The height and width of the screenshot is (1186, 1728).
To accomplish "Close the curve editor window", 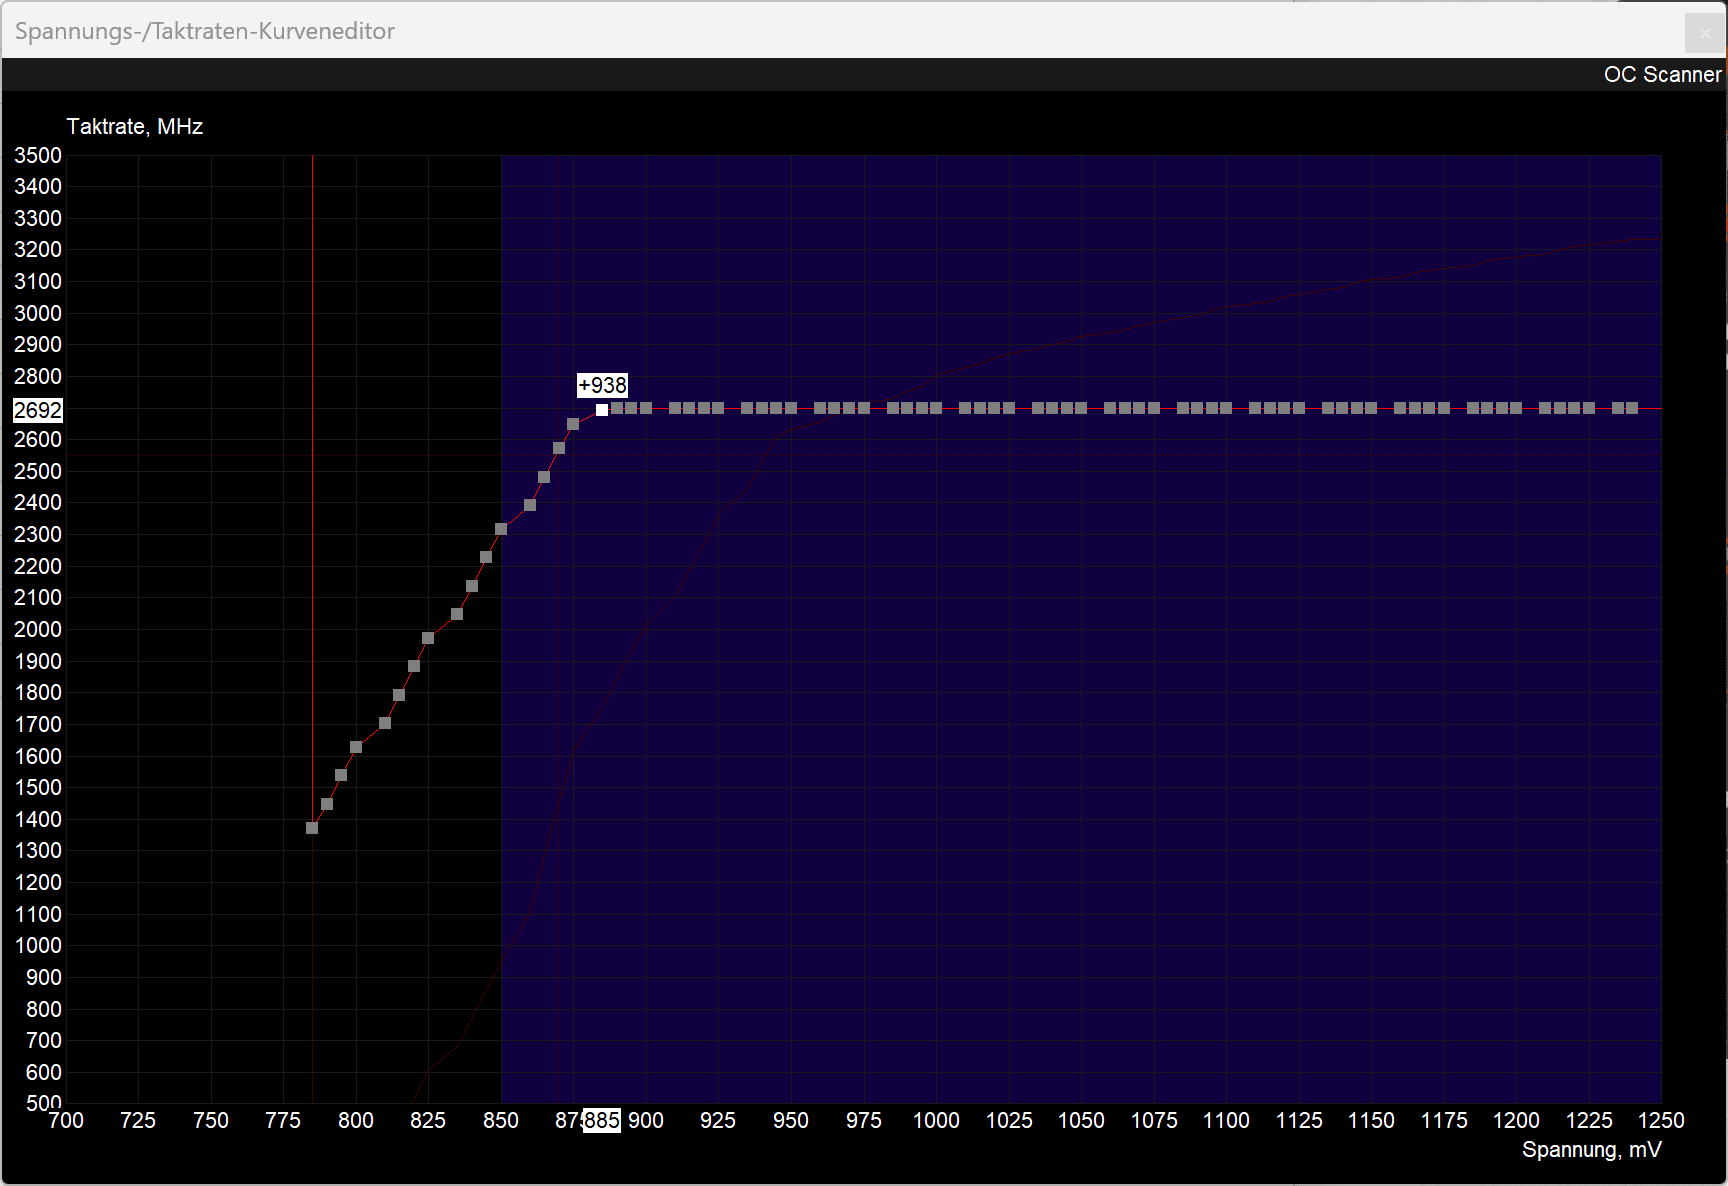I will pyautogui.click(x=1705, y=33).
